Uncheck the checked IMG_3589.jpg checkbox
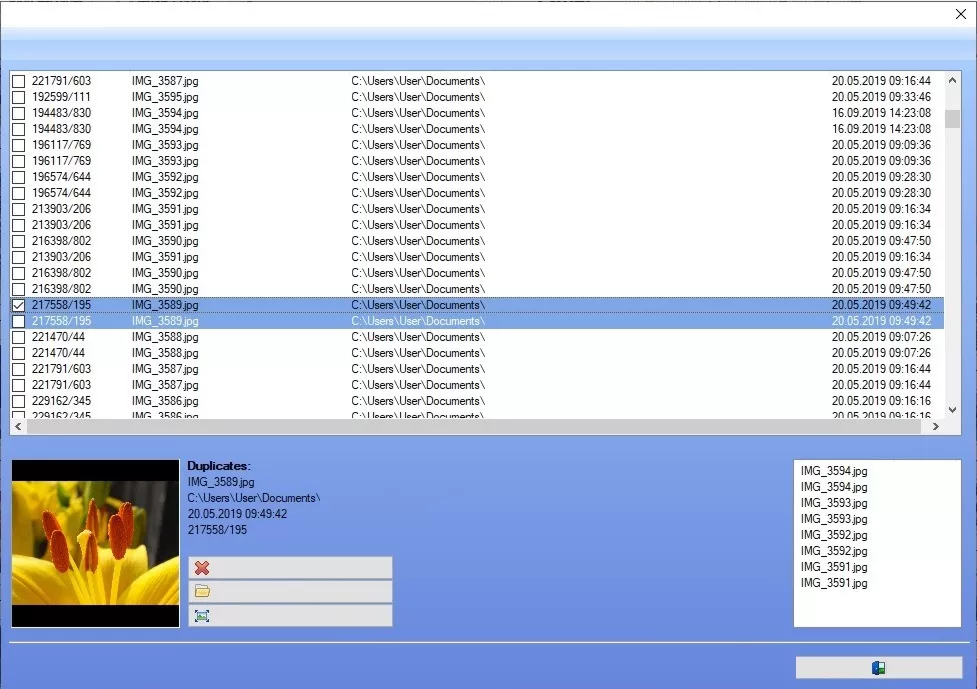This screenshot has height=689, width=977. tap(18, 305)
